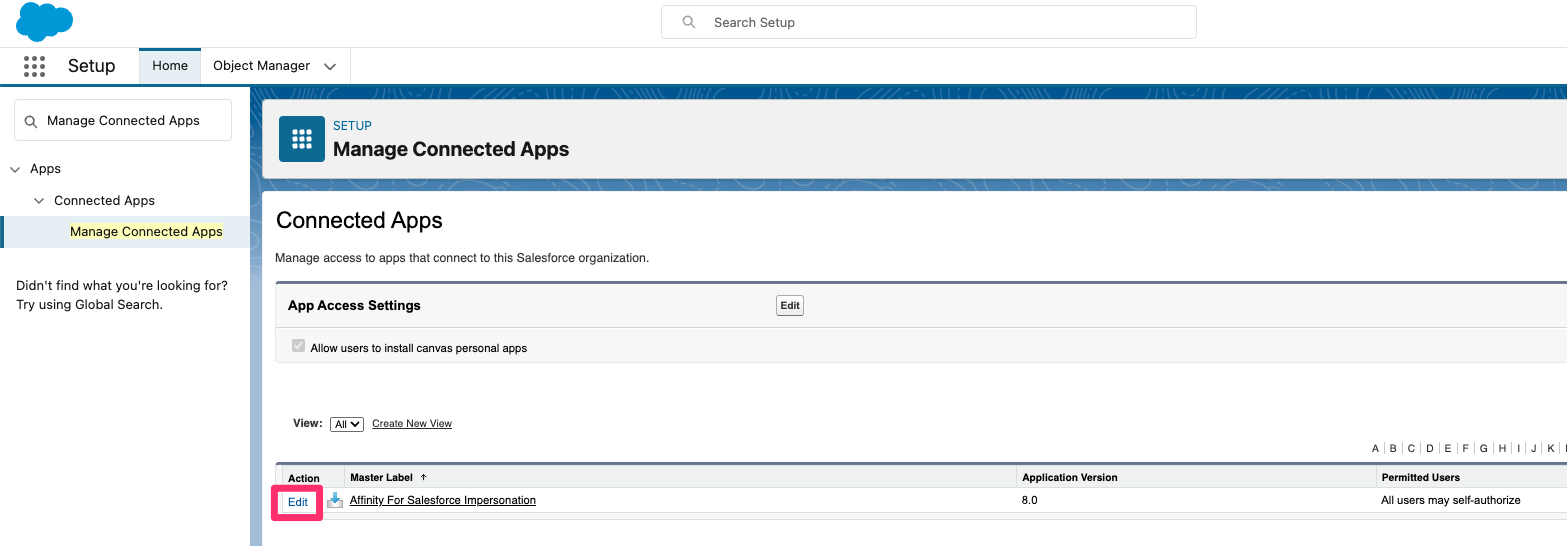Viewport: 1567px width, 546px height.
Task: Filter list by letter A
Action: (x=1376, y=449)
